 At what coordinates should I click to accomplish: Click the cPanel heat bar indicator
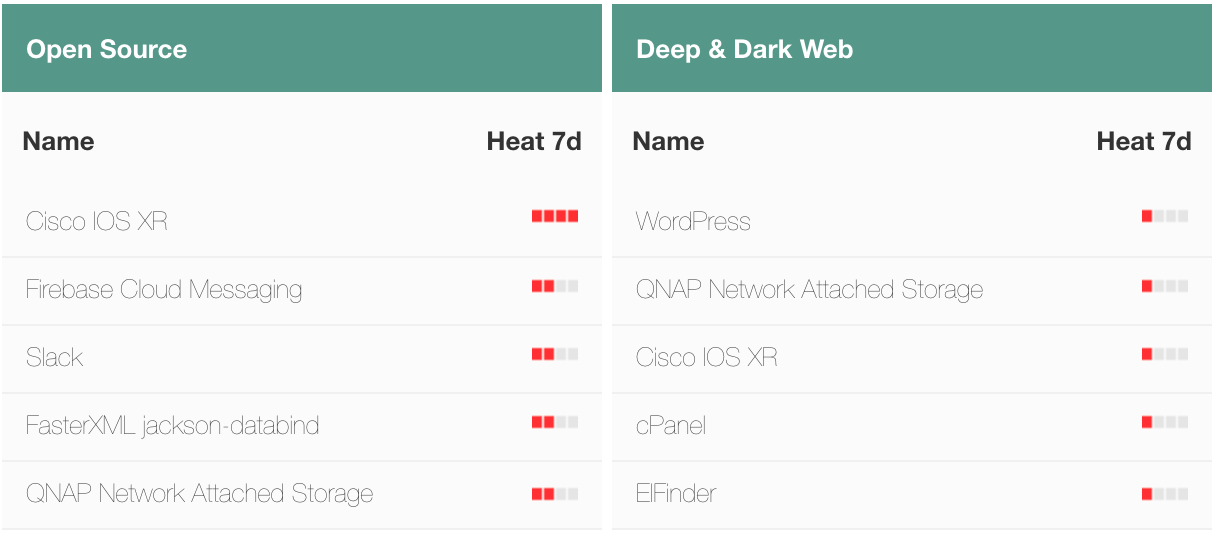click(1165, 422)
